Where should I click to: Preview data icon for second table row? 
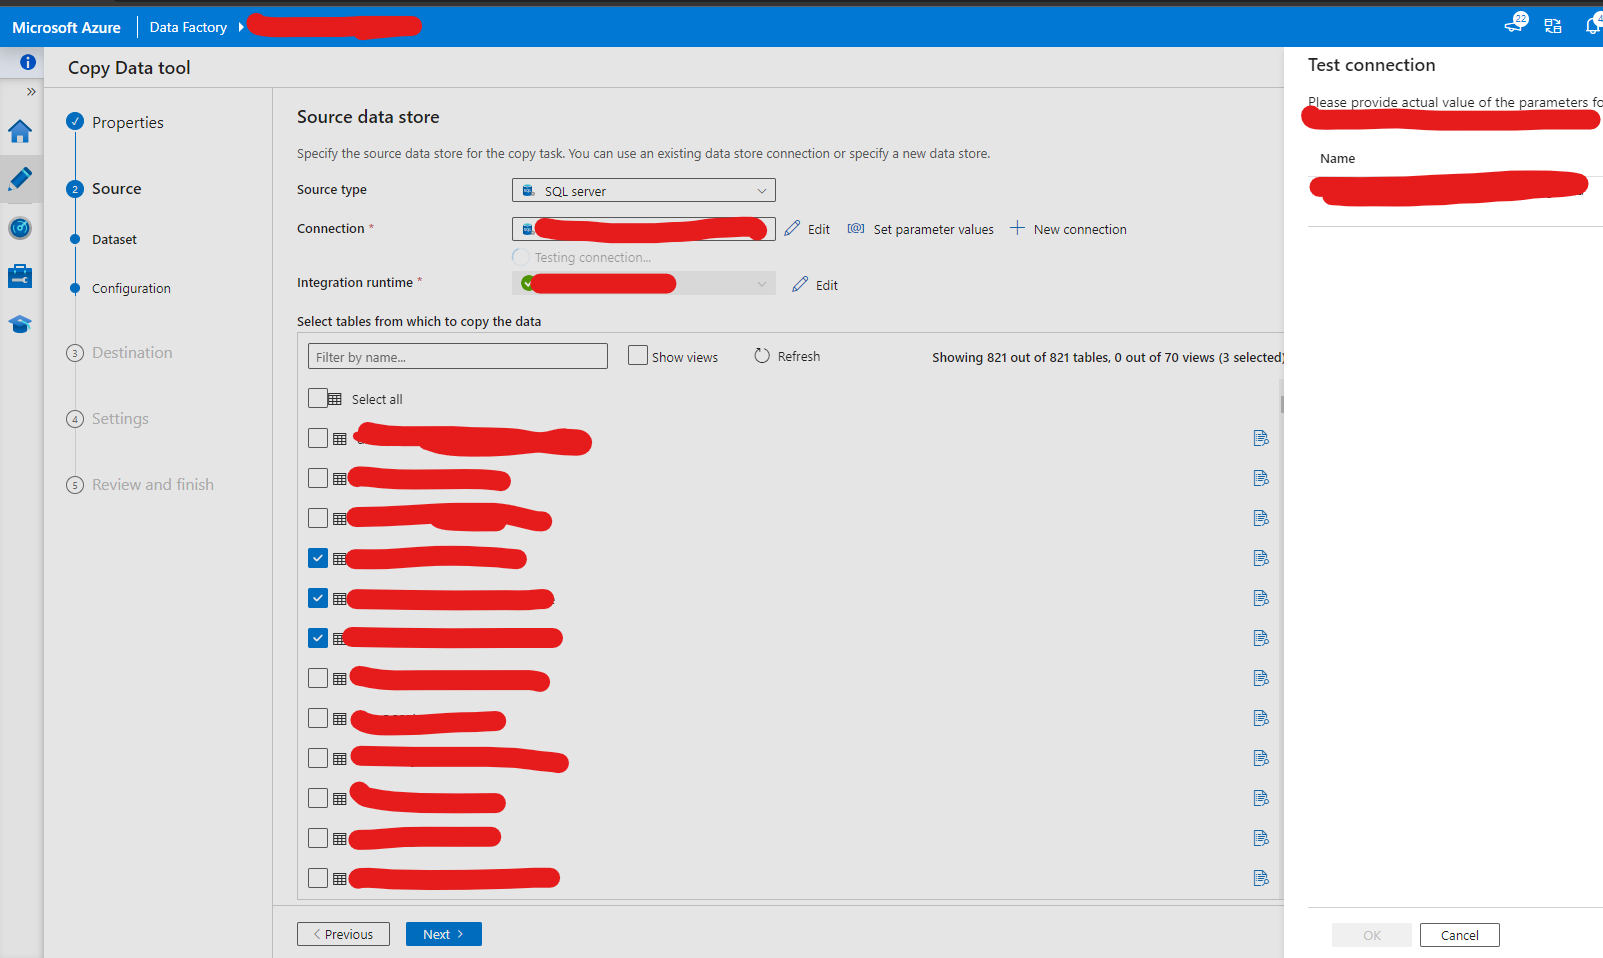pos(1261,478)
